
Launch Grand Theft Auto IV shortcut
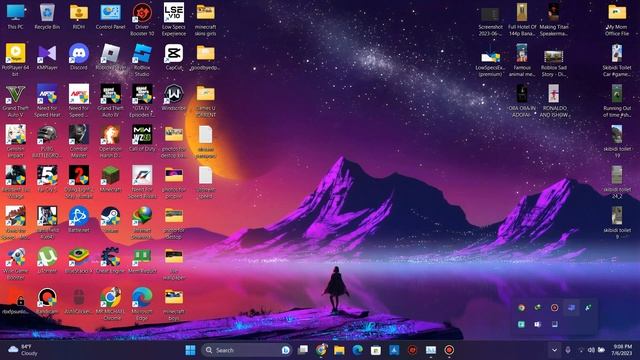[110, 100]
